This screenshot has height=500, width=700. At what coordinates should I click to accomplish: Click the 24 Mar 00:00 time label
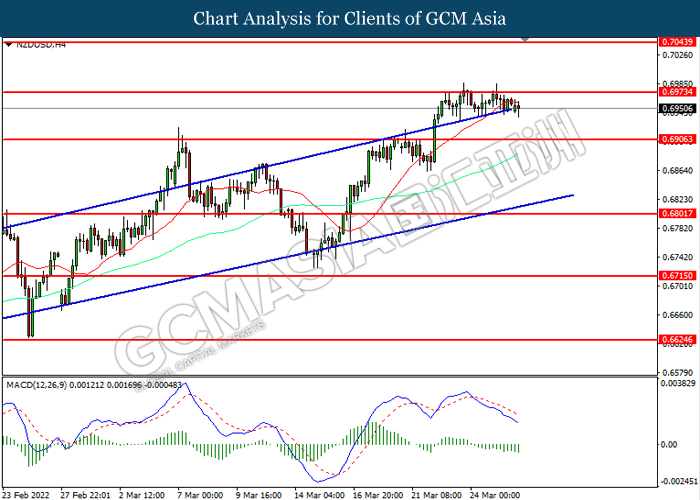point(495,495)
